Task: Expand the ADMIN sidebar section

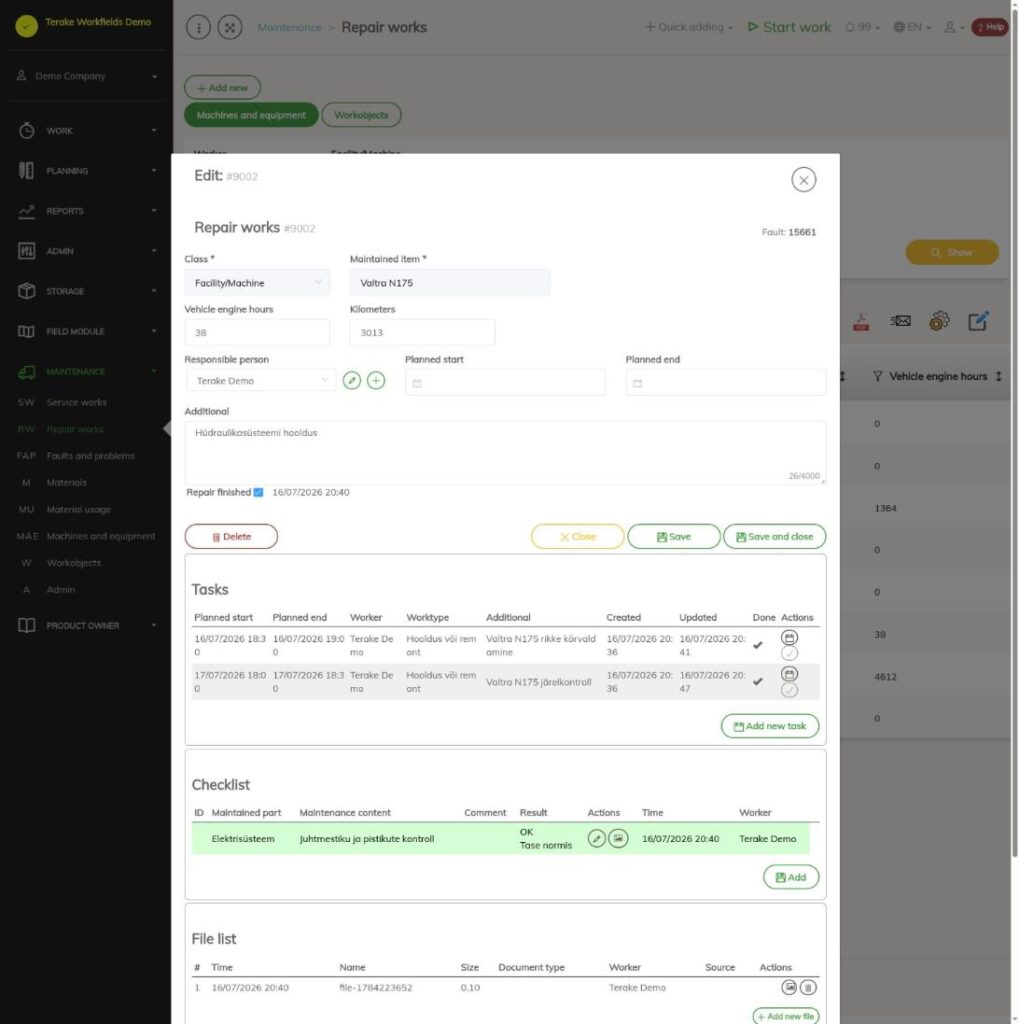Action: (86, 251)
